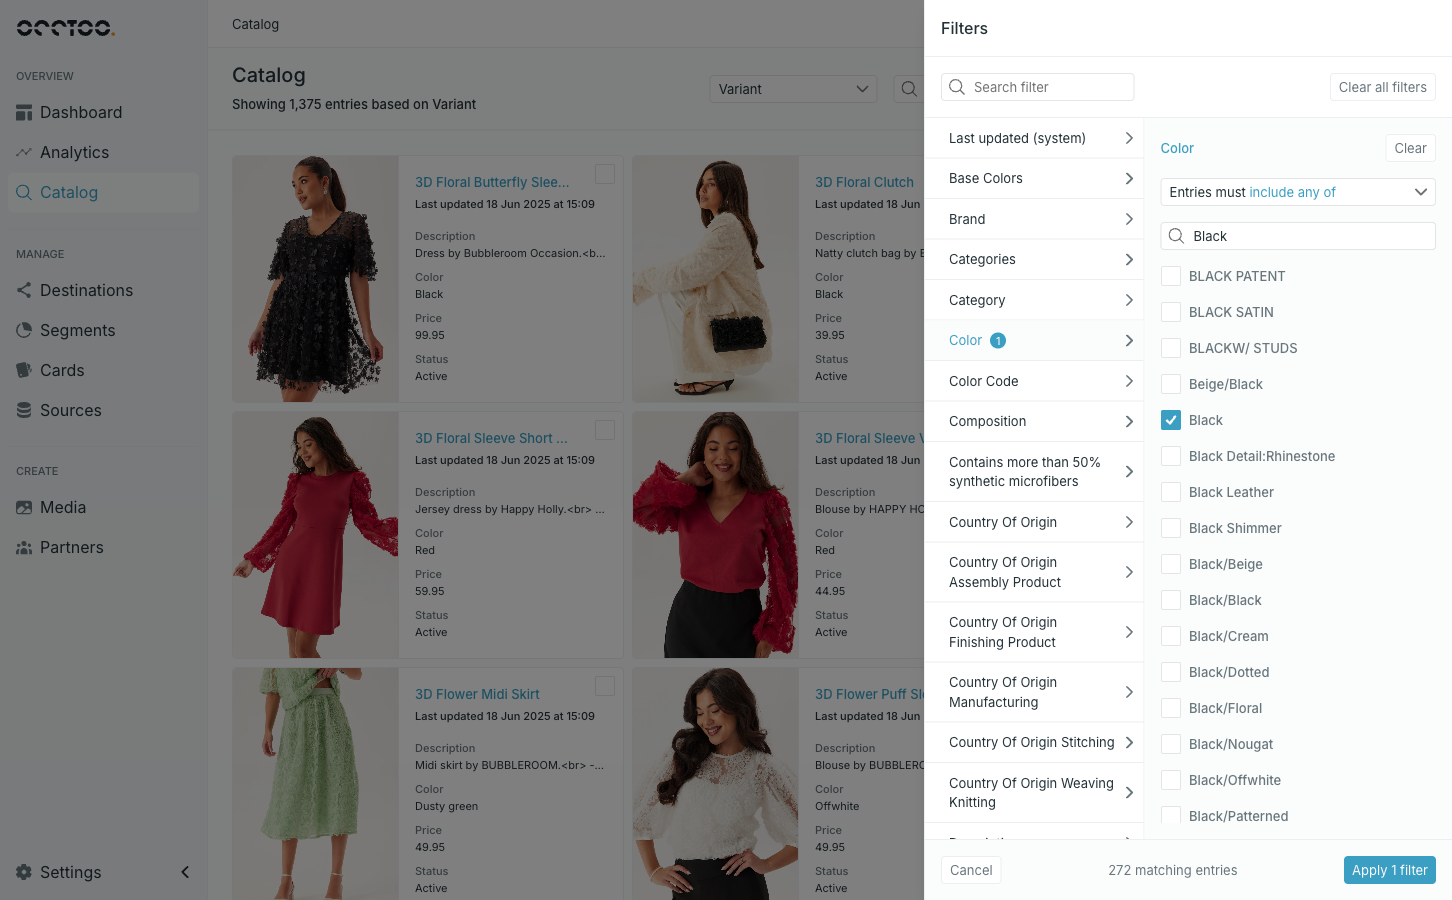Expand Country Of Origin Assembly Product

coord(1034,572)
